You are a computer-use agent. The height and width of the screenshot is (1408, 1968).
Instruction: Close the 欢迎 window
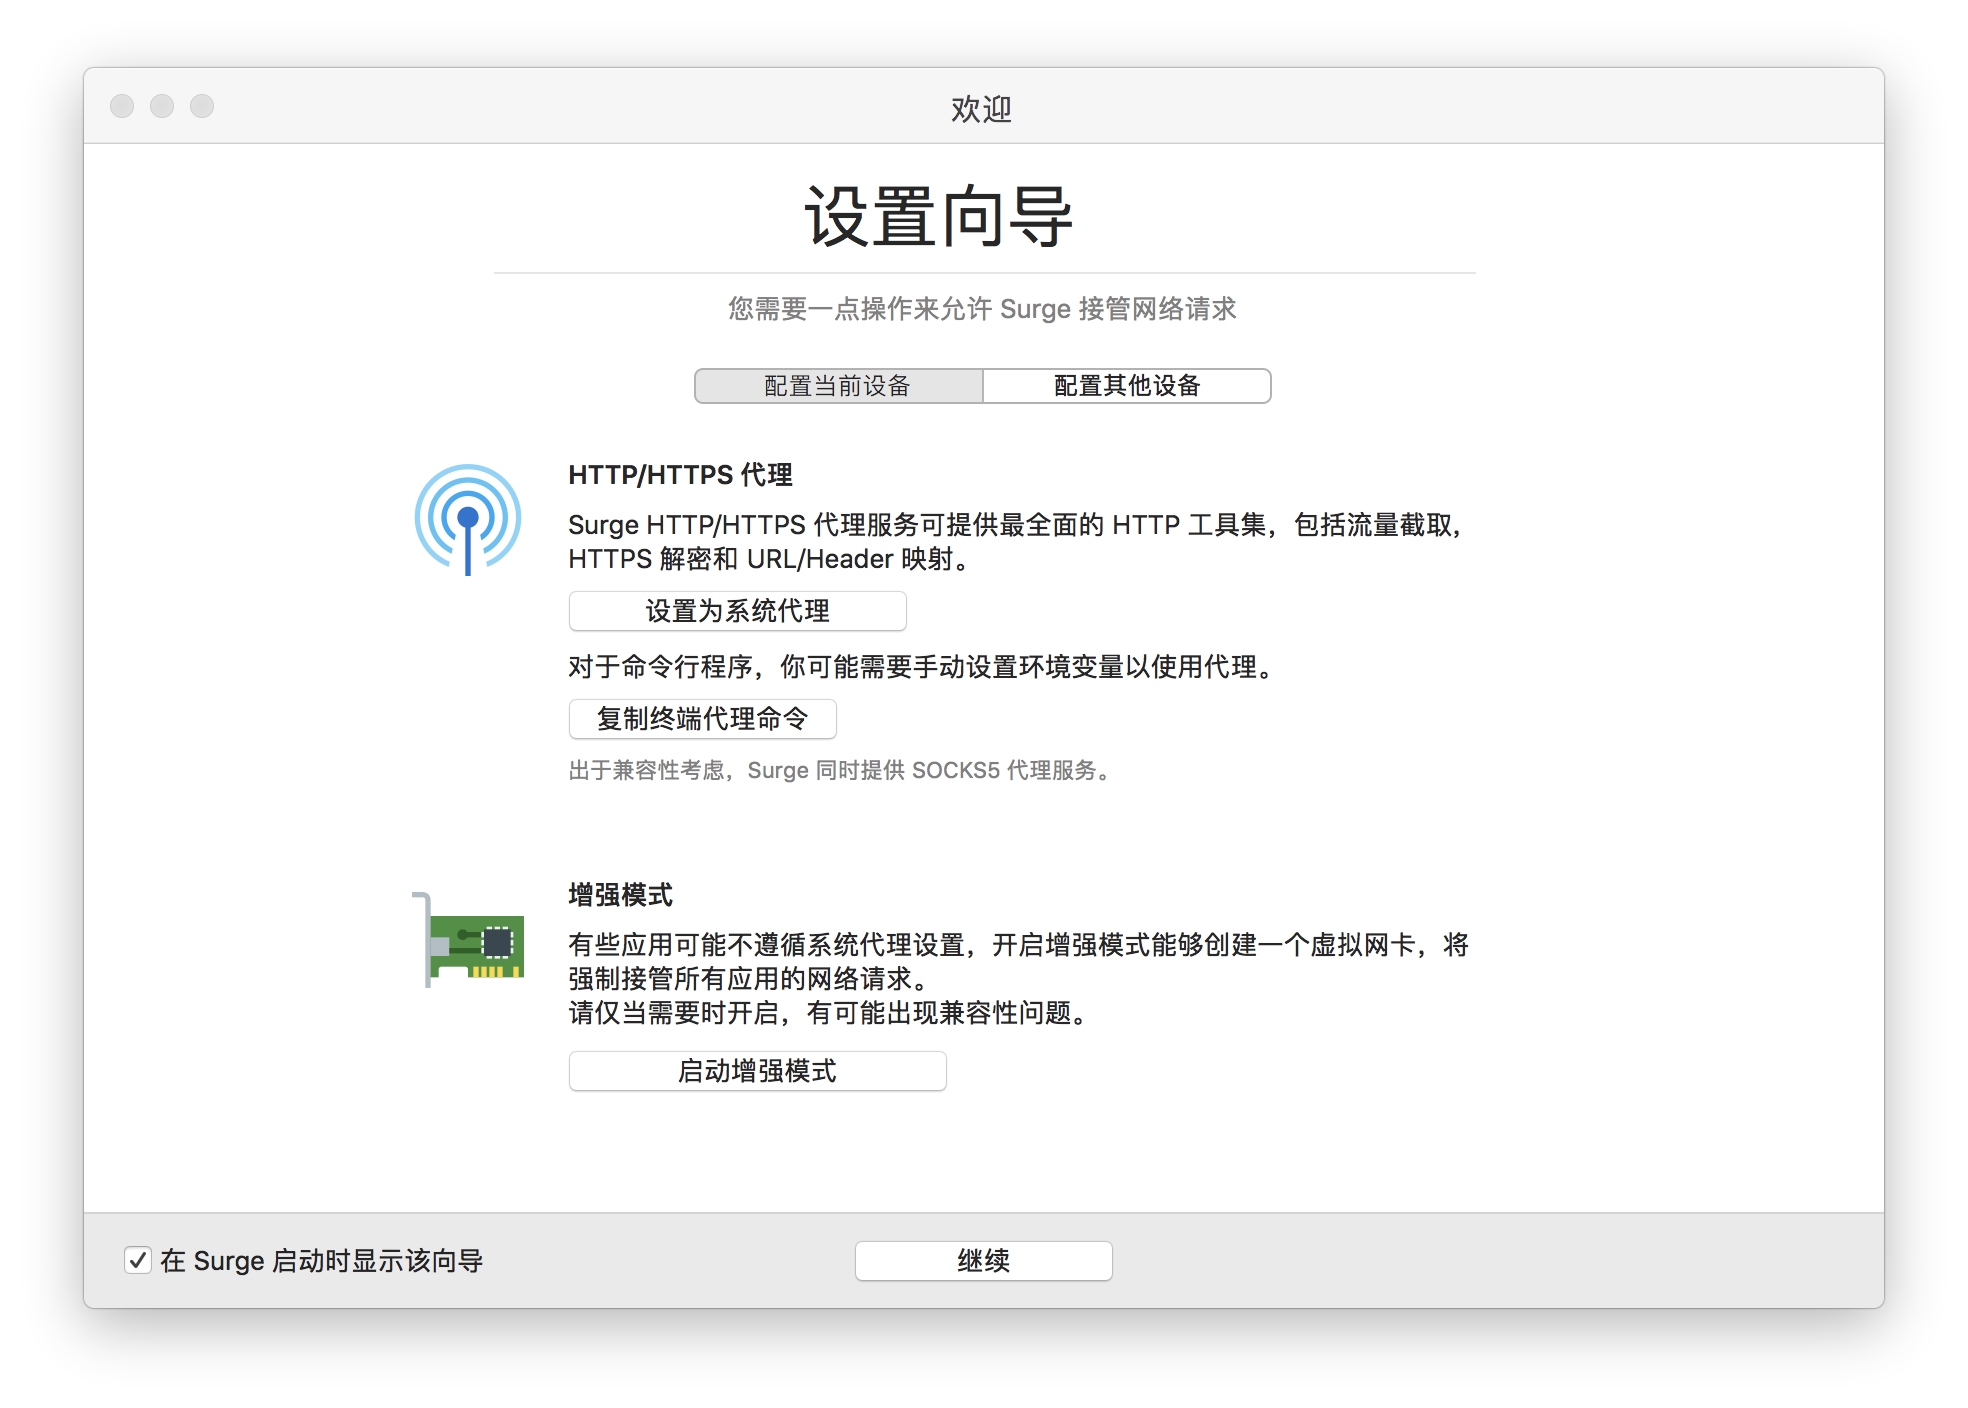click(x=122, y=106)
